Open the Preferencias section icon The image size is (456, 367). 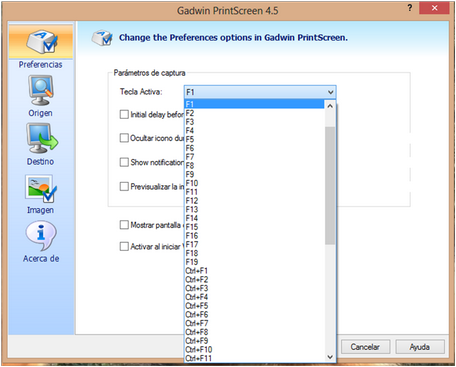[42, 42]
